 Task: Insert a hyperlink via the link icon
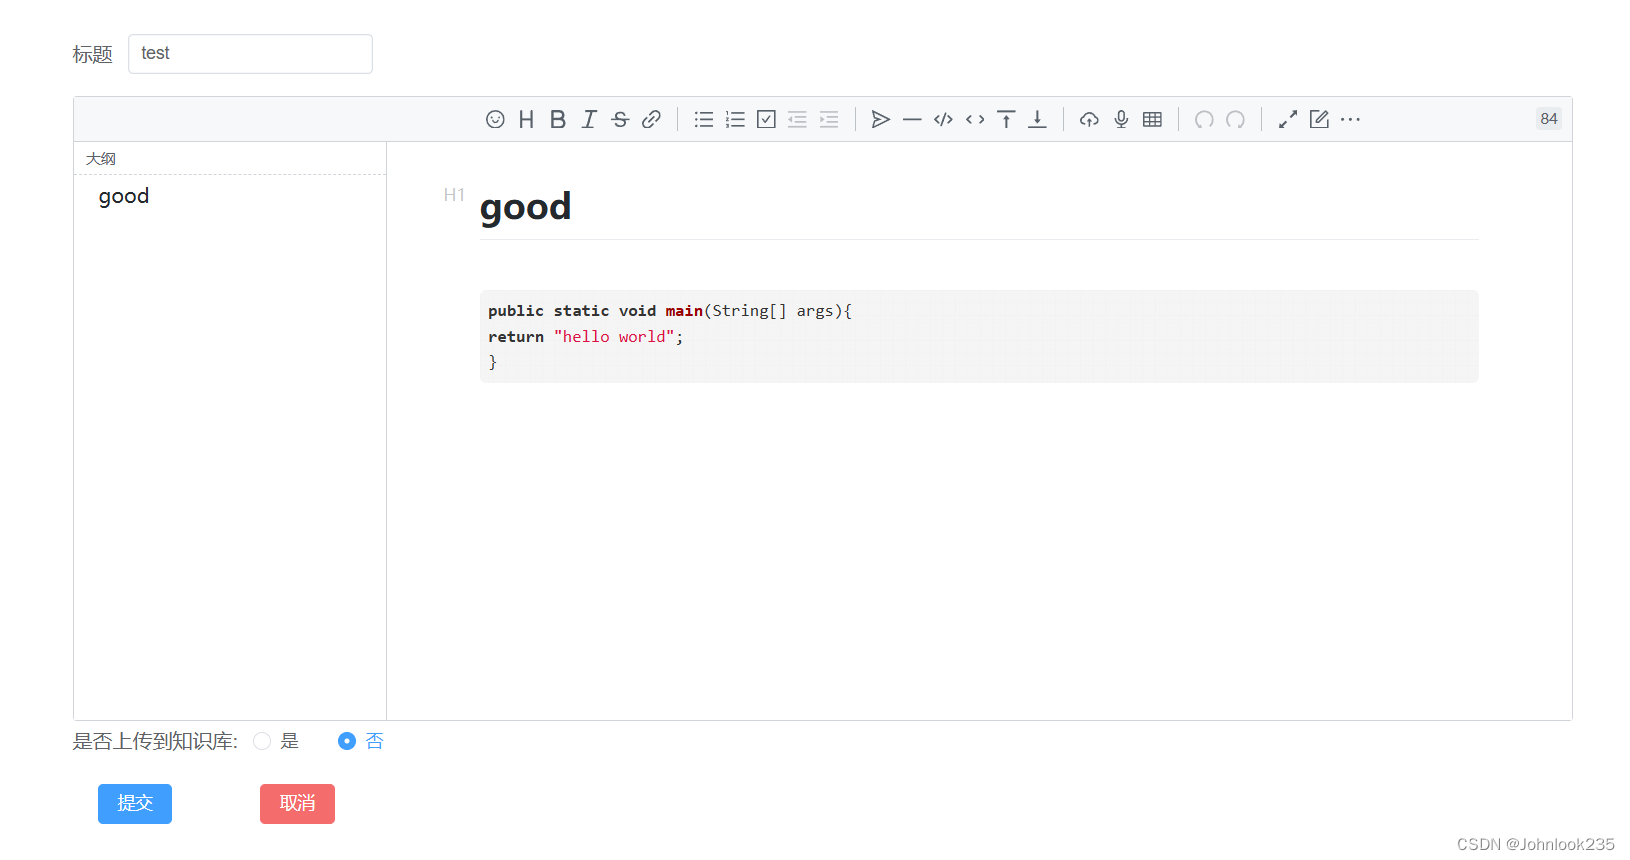pos(651,119)
